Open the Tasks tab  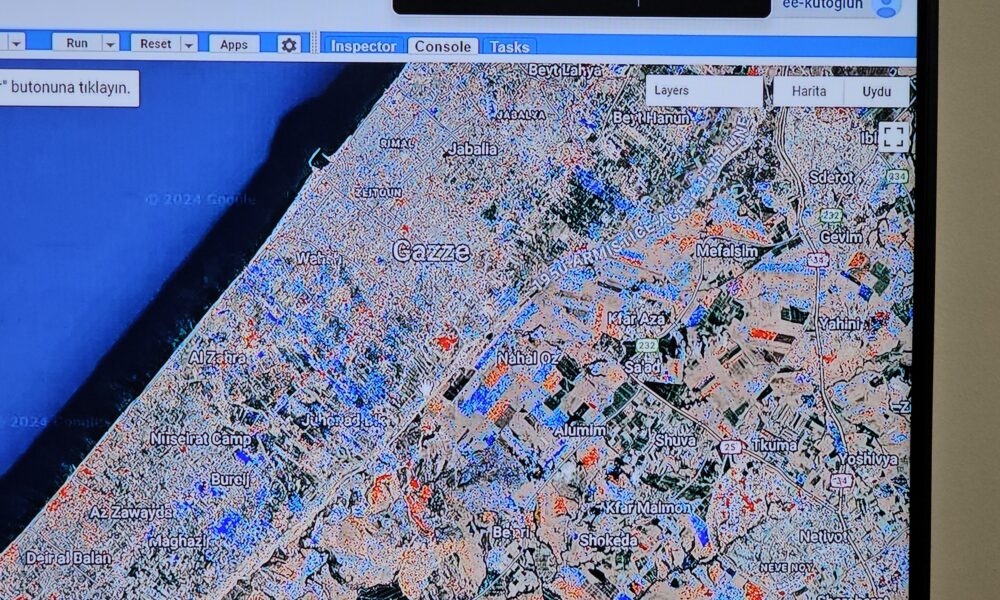pyautogui.click(x=509, y=46)
